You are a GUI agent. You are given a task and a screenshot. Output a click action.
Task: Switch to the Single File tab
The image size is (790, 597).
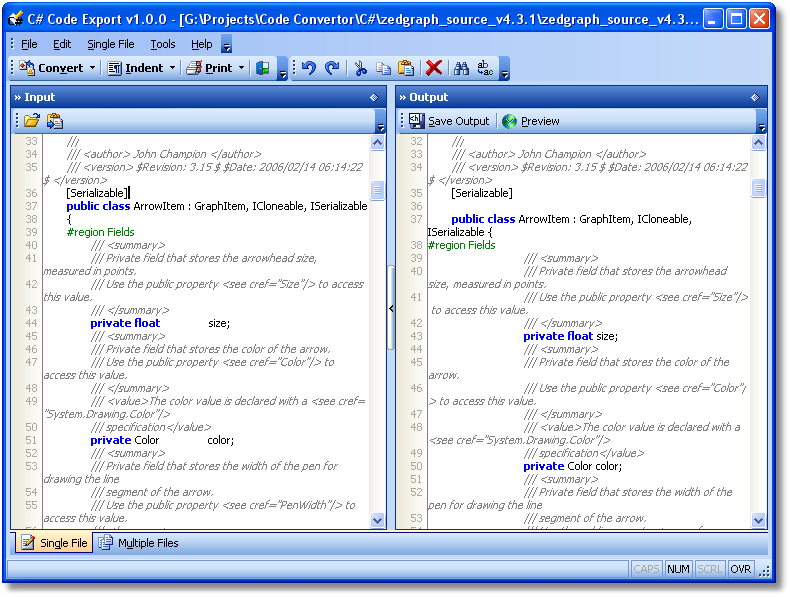pos(54,543)
